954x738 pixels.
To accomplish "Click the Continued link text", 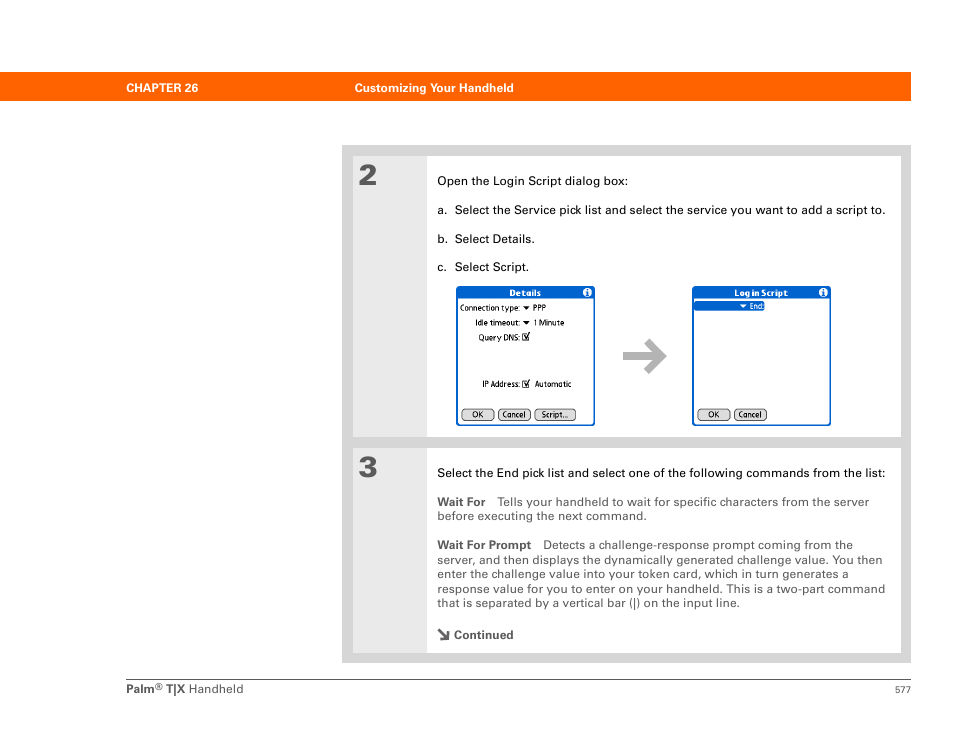I will tap(484, 635).
